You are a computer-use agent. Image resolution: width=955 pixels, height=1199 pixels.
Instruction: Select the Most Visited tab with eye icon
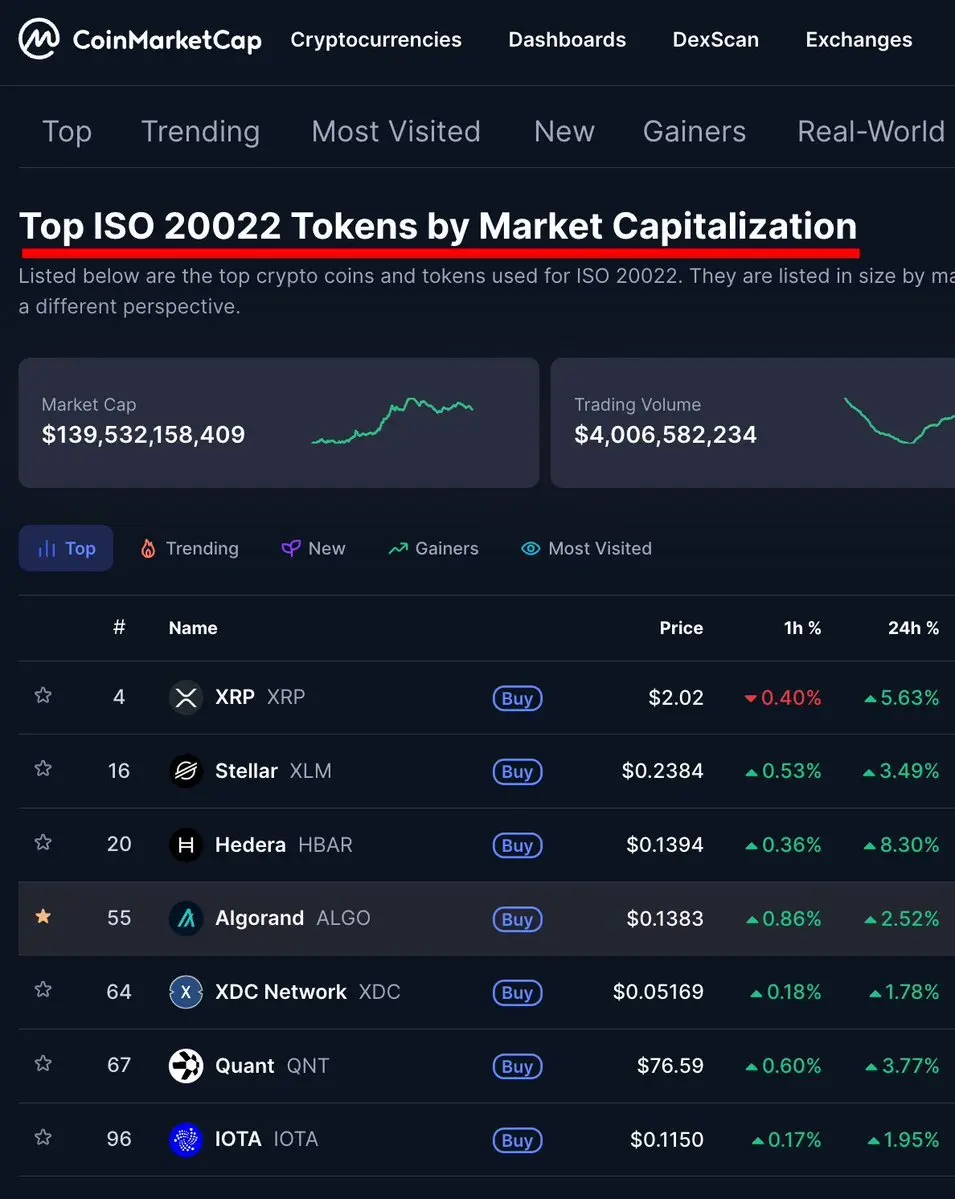(x=586, y=548)
